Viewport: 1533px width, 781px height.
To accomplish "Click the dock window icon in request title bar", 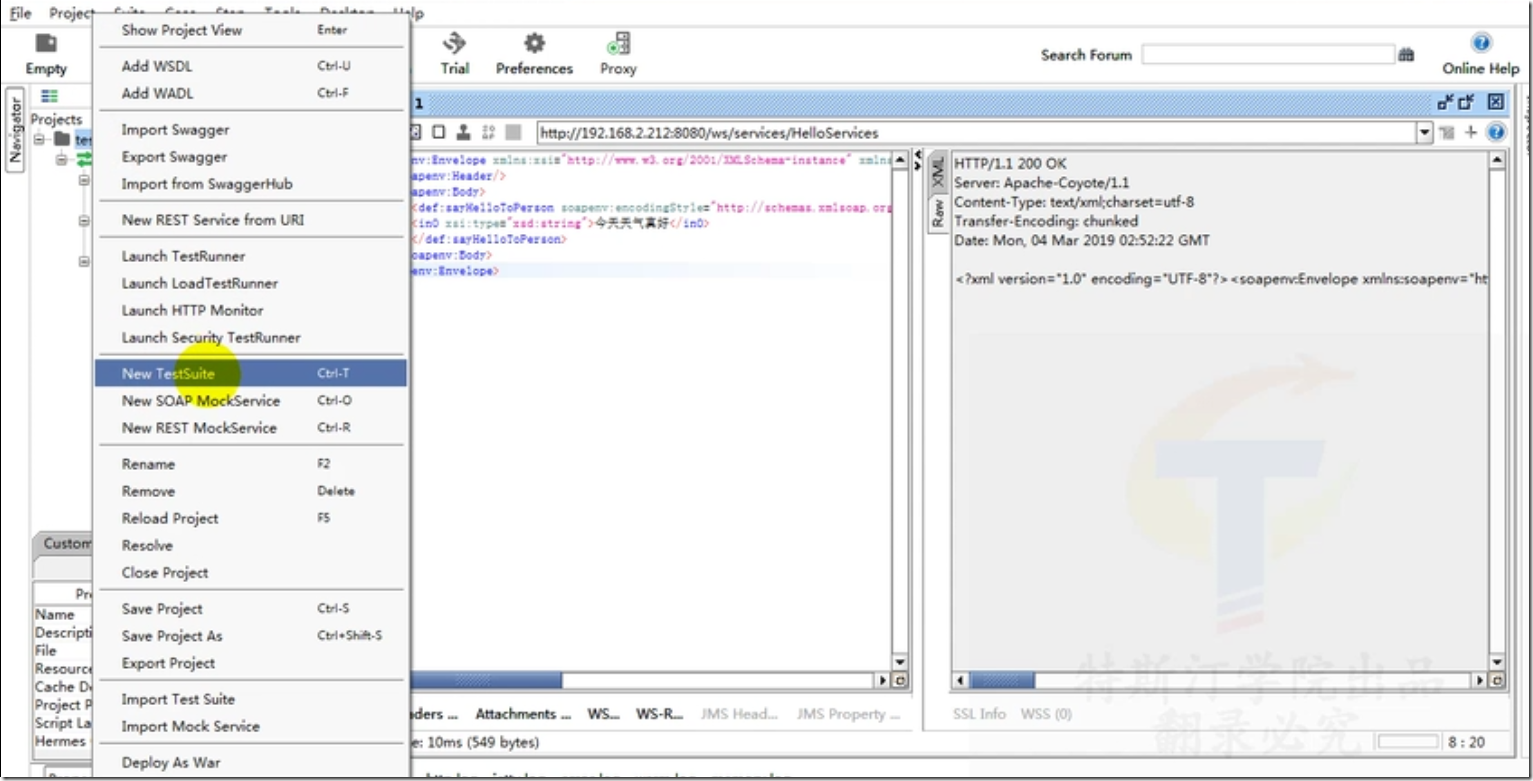I will tap(1446, 102).
